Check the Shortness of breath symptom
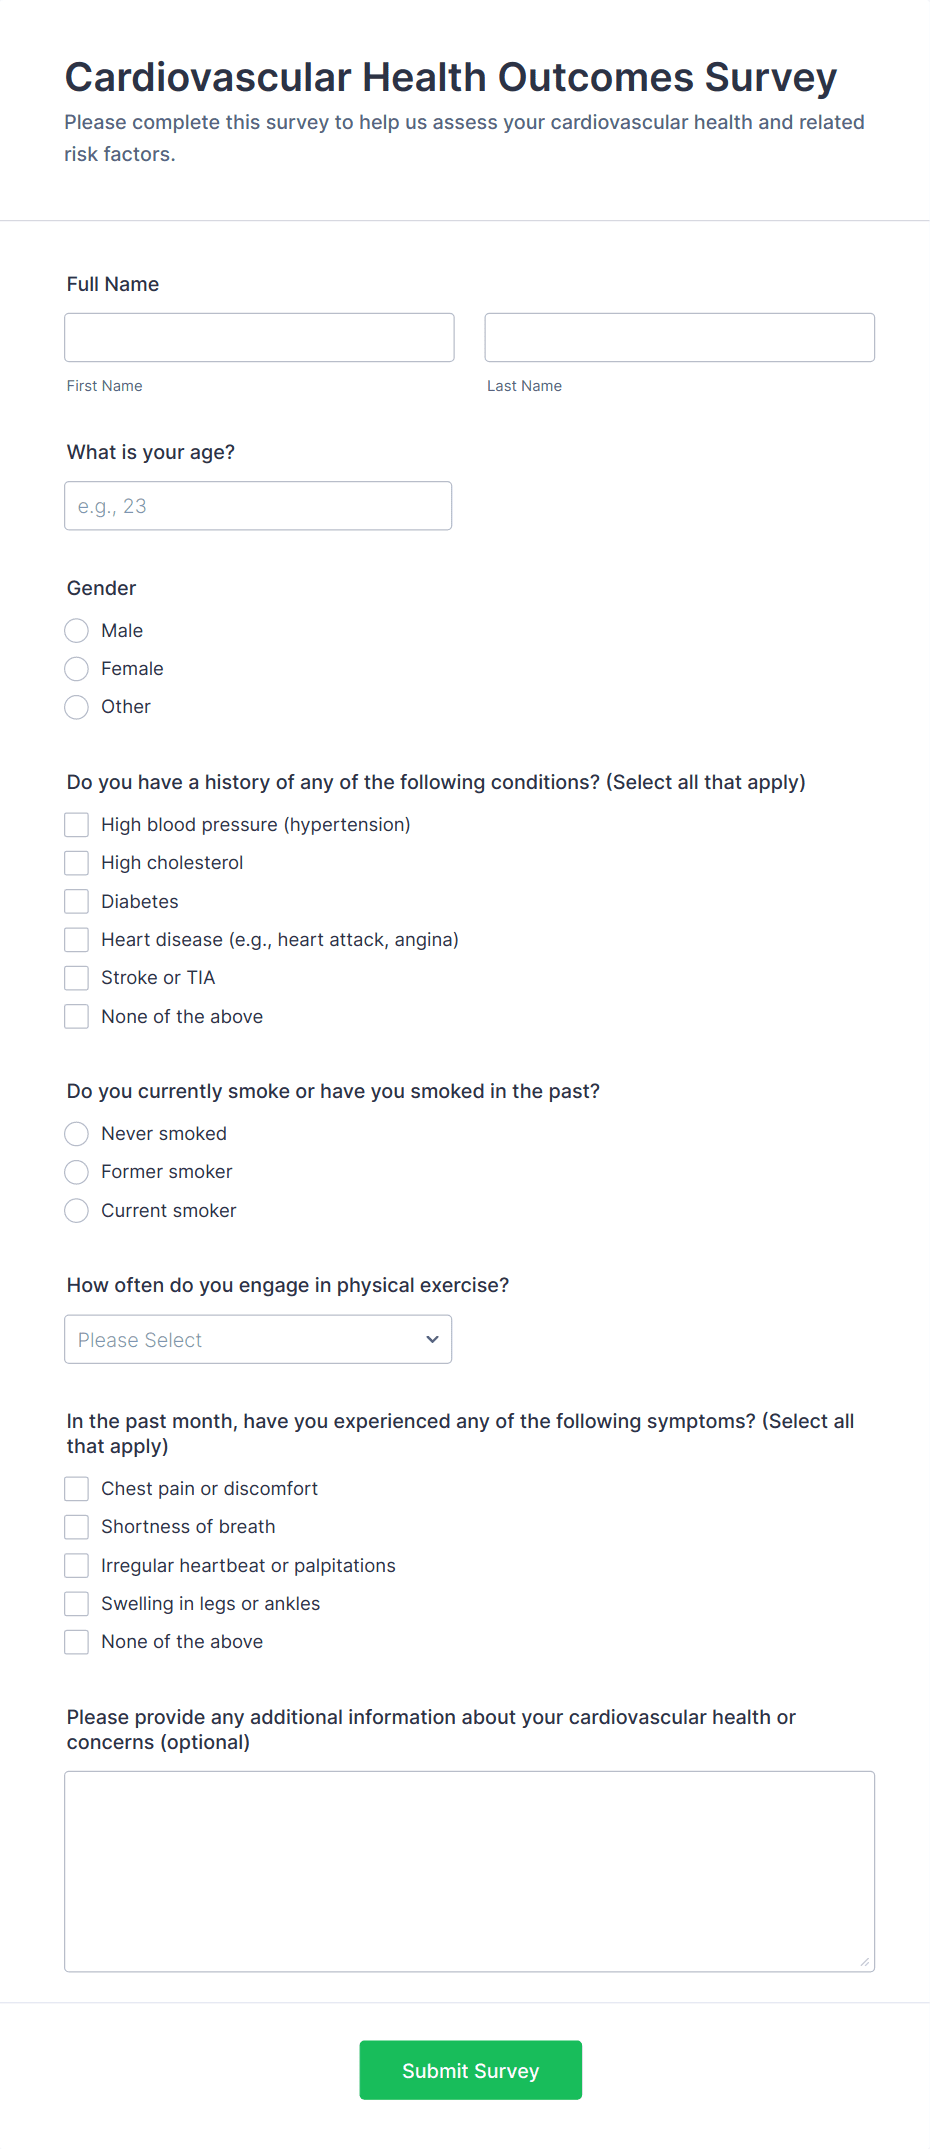The height and width of the screenshot is (2149, 930). coord(76,1526)
